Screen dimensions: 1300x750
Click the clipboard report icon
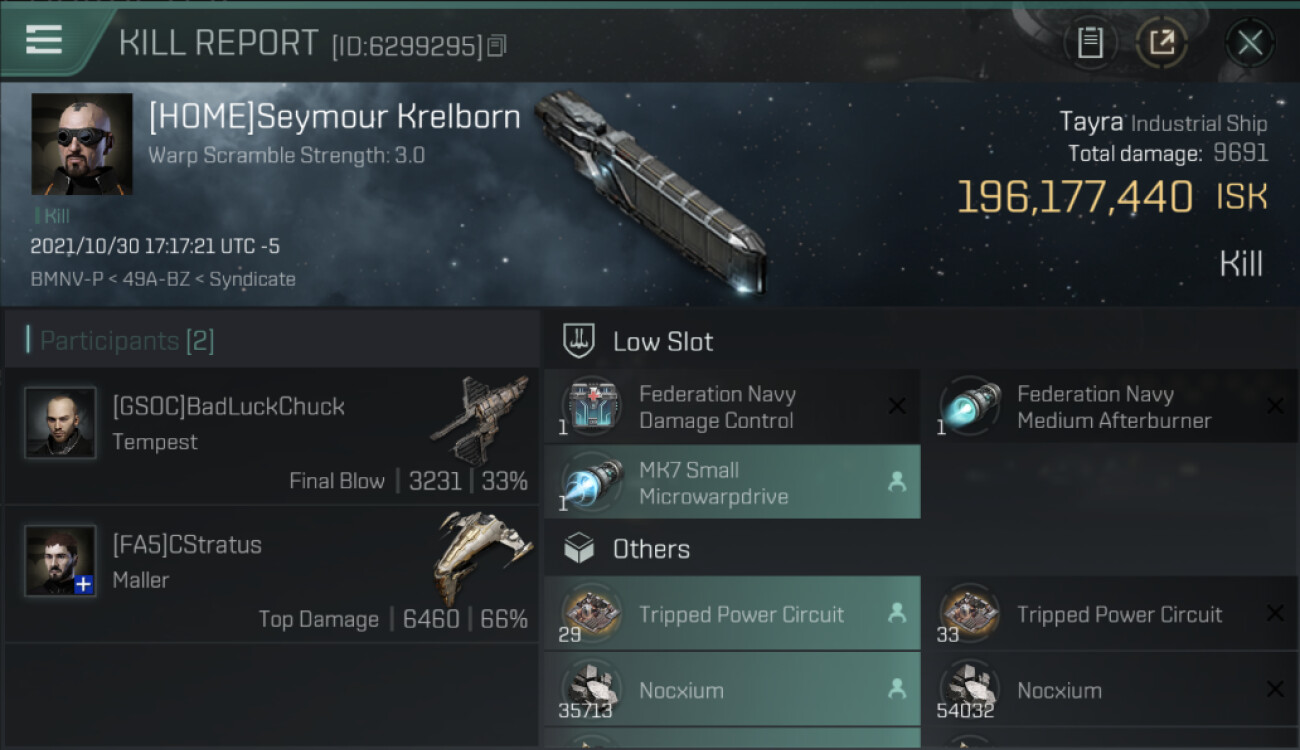[x=1090, y=43]
